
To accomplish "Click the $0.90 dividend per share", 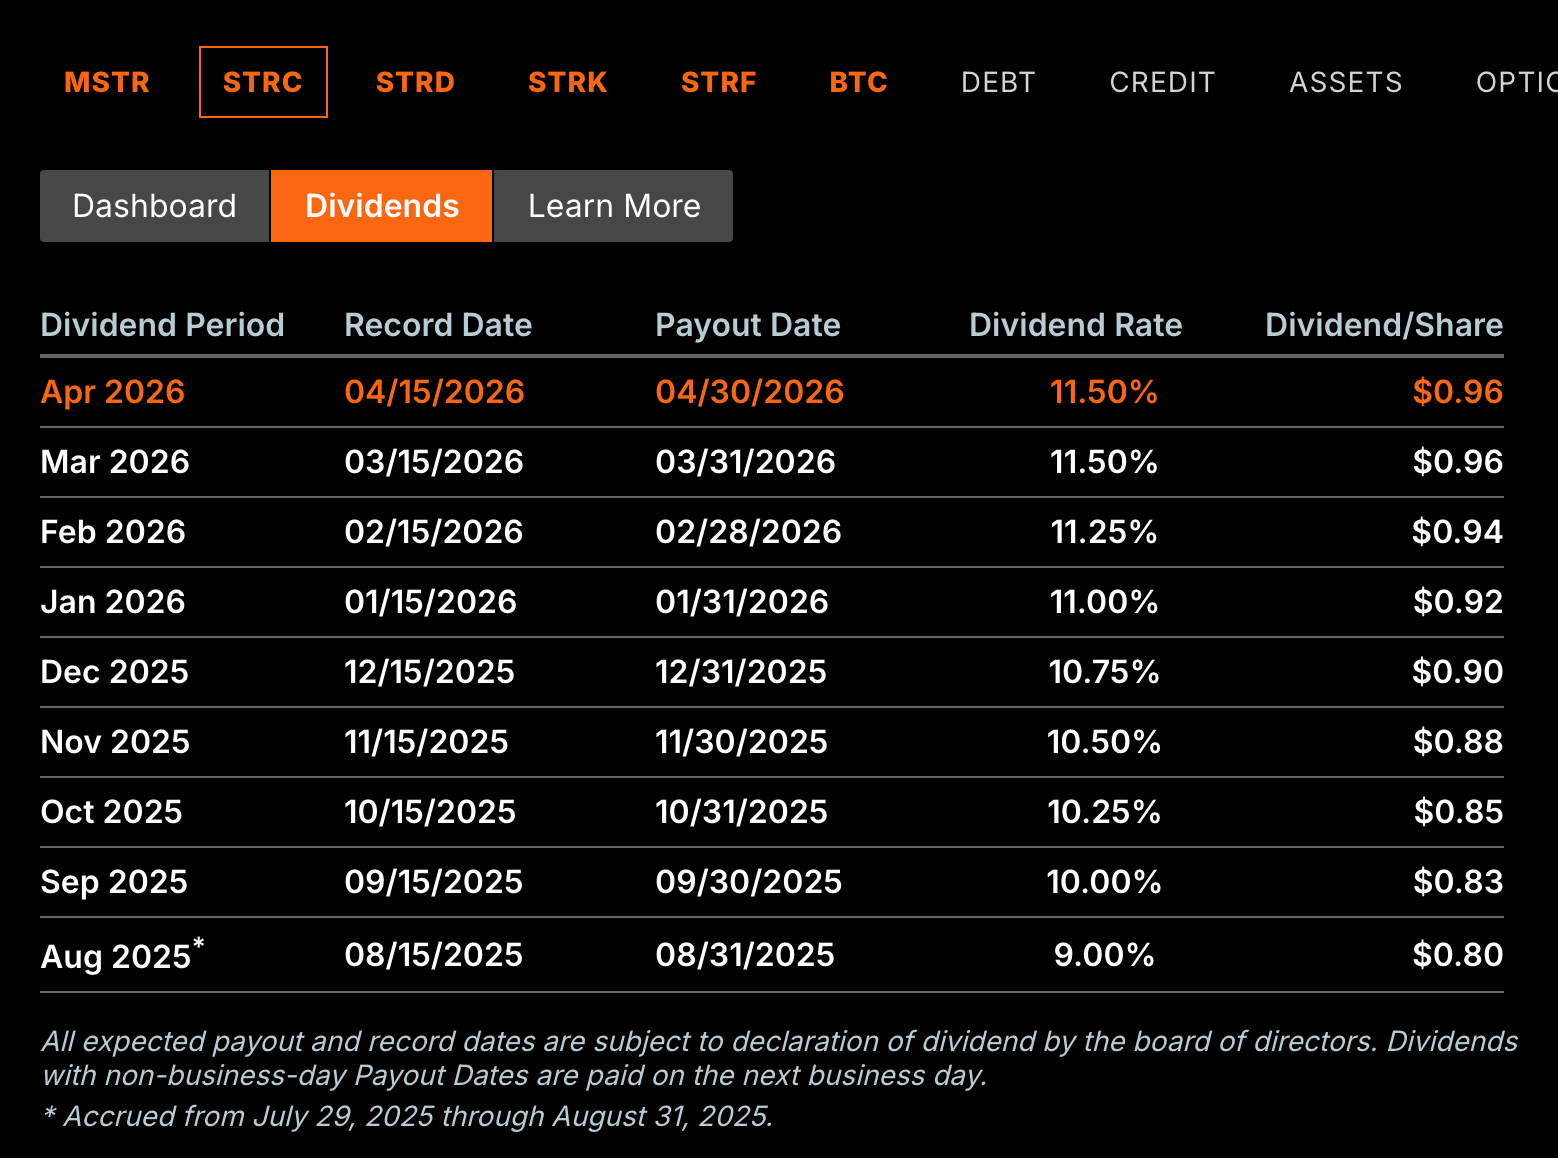I will click(1457, 672).
